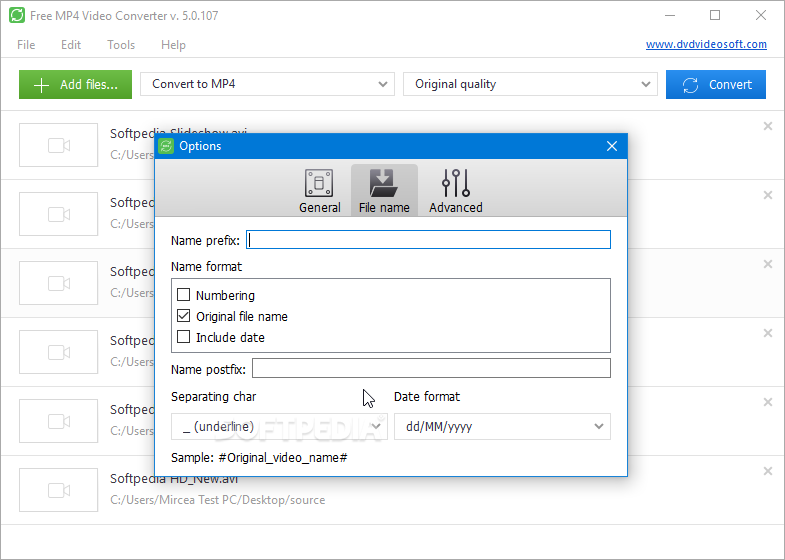
Task: Click the second video's thumbnail
Action: click(x=59, y=214)
